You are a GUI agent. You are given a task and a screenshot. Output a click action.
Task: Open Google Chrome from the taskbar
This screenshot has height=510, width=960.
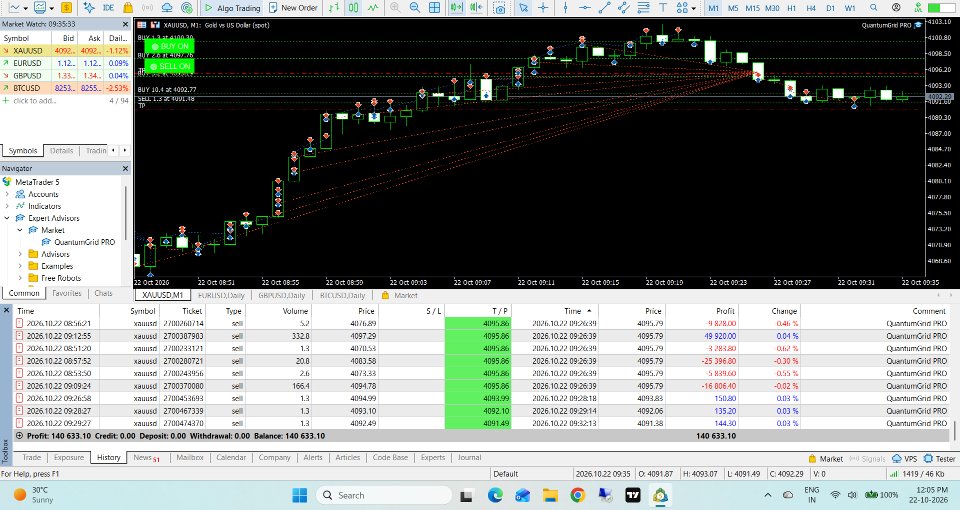pyautogui.click(x=577, y=495)
